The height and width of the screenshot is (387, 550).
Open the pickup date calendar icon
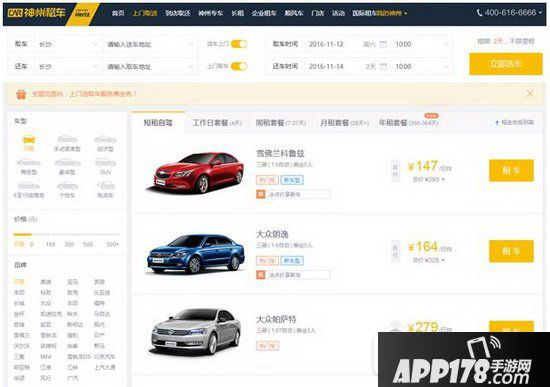click(383, 44)
